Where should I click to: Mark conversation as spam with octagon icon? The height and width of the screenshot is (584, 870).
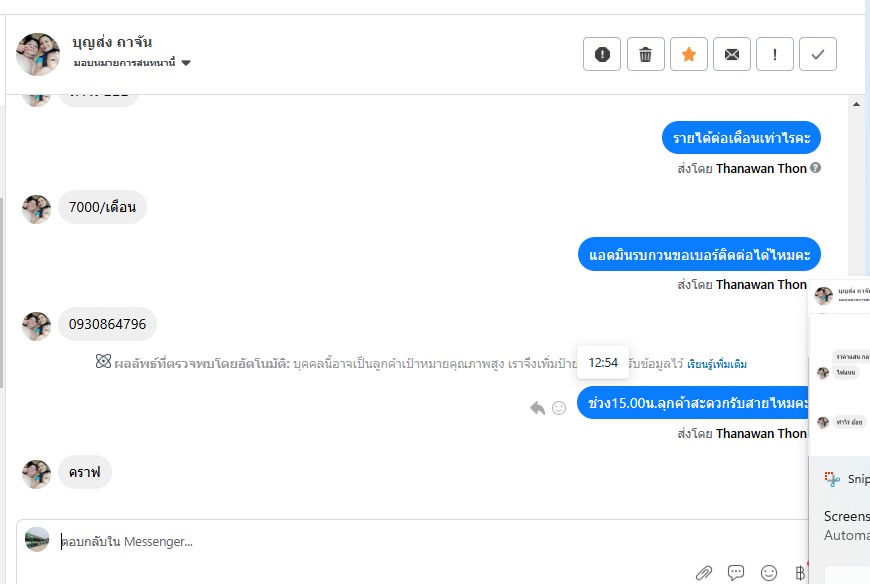(602, 55)
